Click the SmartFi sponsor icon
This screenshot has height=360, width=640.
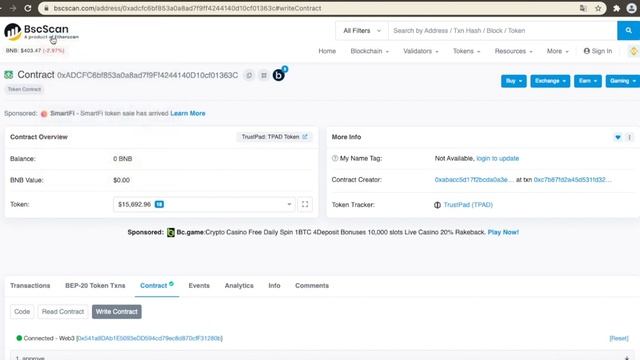click(44, 113)
